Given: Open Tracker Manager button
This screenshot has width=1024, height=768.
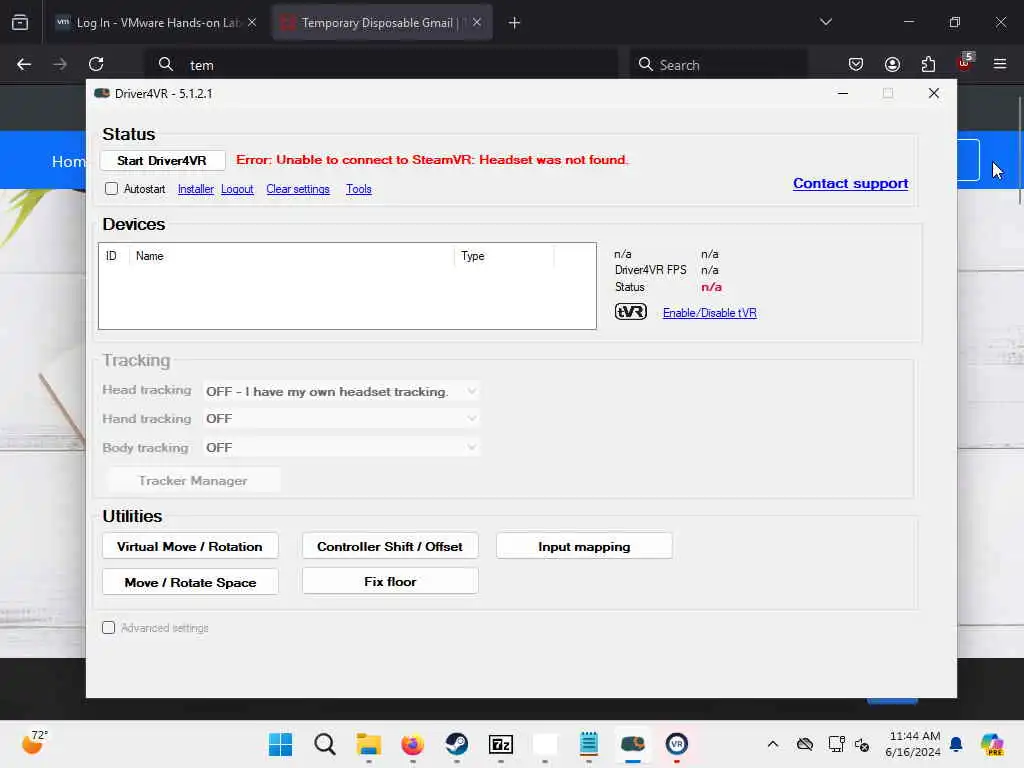Looking at the screenshot, I should 193,481.
